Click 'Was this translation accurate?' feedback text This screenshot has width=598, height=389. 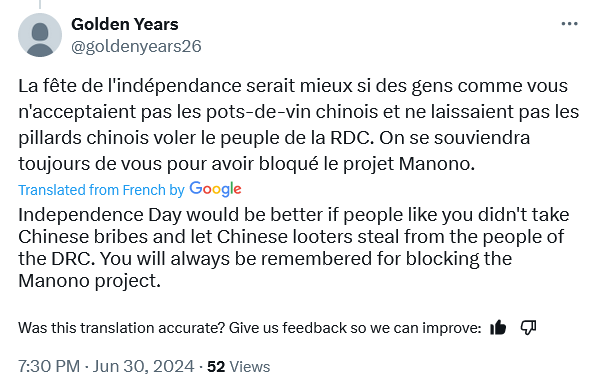[121, 328]
